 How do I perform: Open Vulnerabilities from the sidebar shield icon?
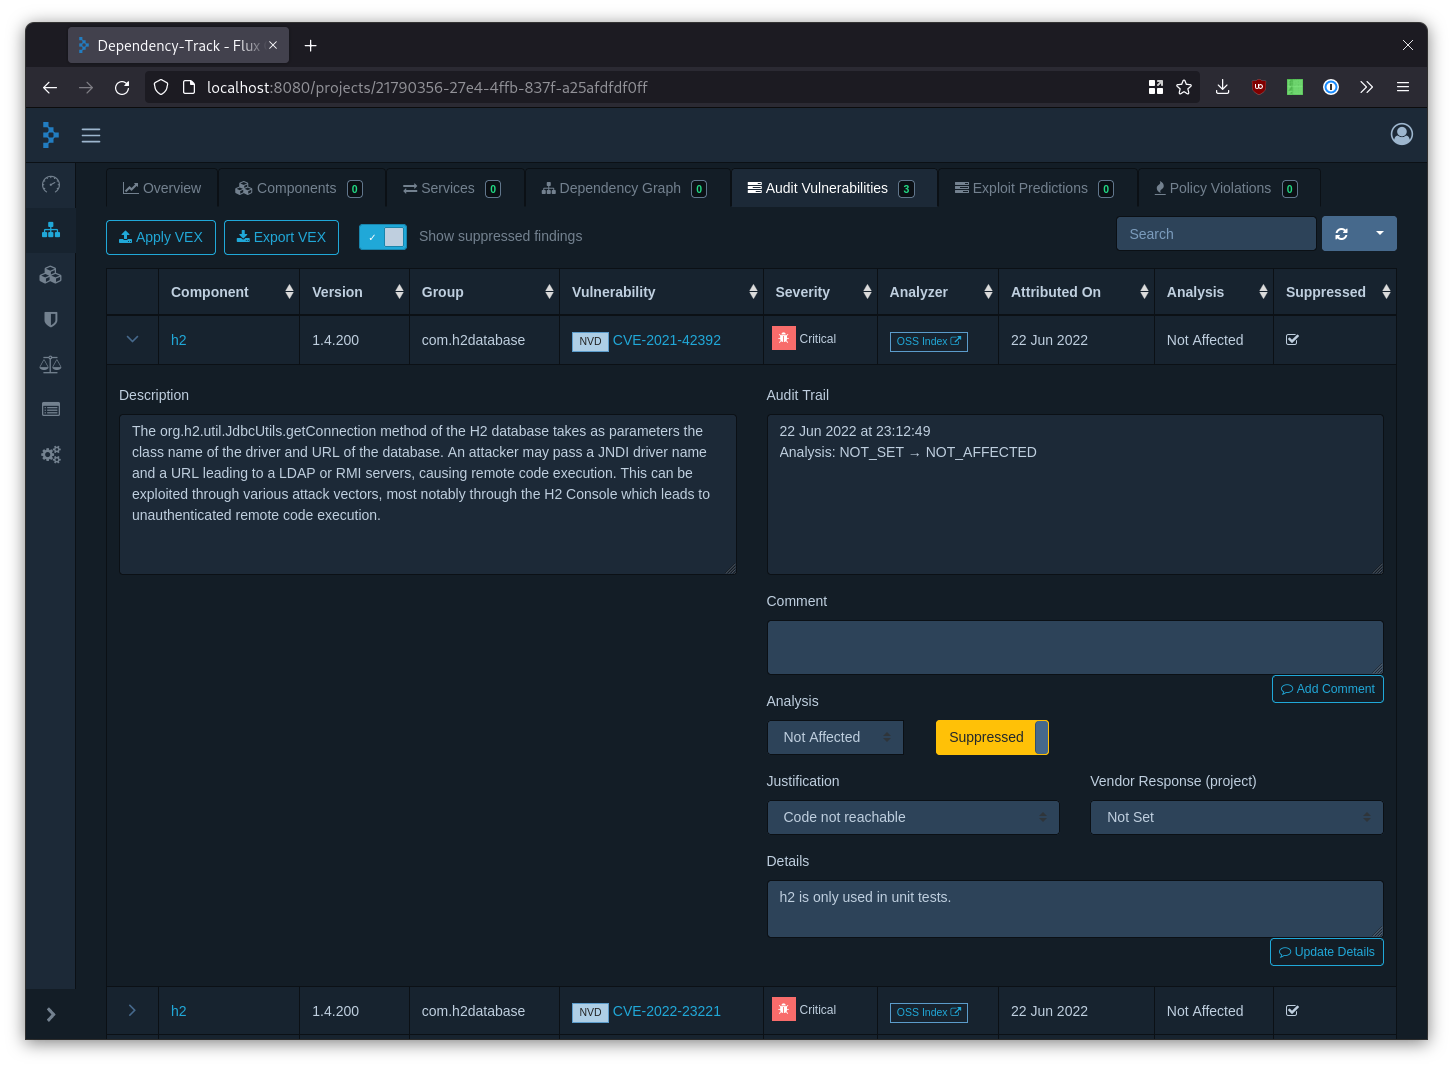pos(51,319)
